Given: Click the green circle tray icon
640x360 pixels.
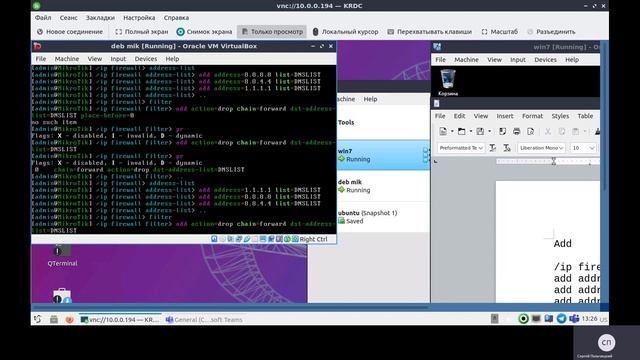Looking at the screenshot, I should click(523, 319).
